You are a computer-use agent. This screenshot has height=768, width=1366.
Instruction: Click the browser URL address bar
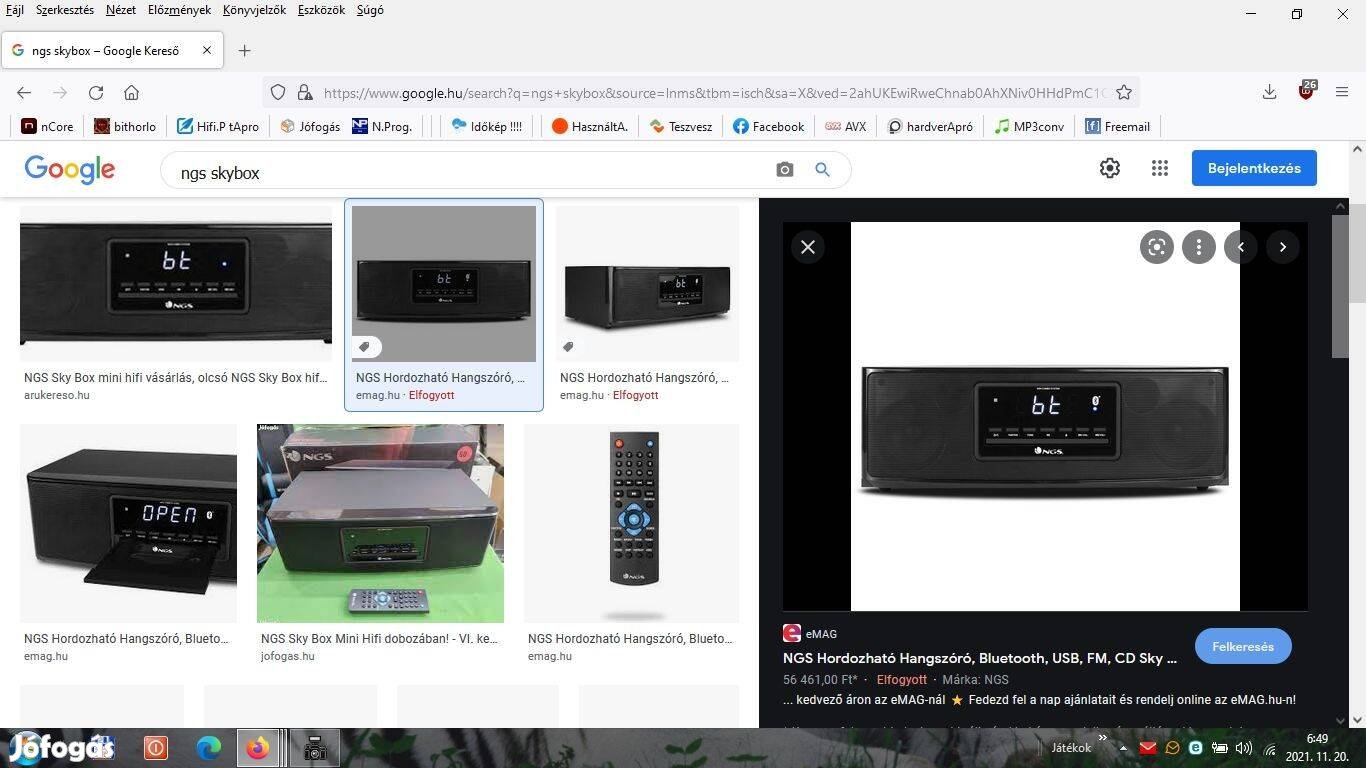coord(700,92)
